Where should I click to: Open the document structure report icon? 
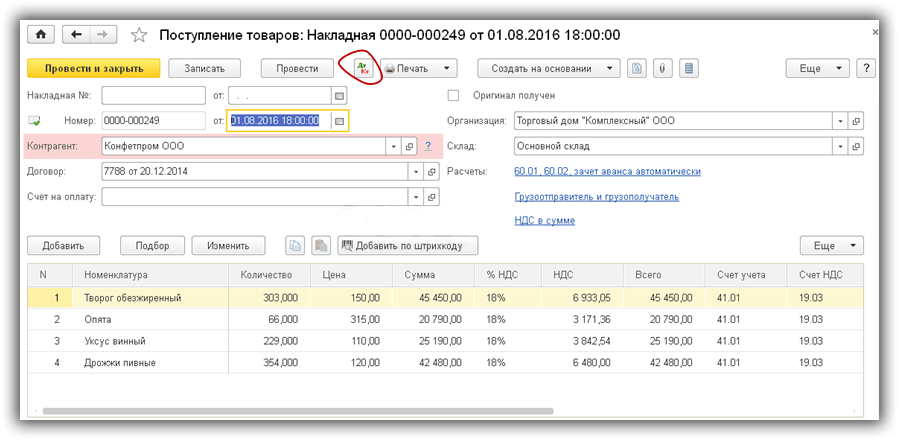click(636, 69)
